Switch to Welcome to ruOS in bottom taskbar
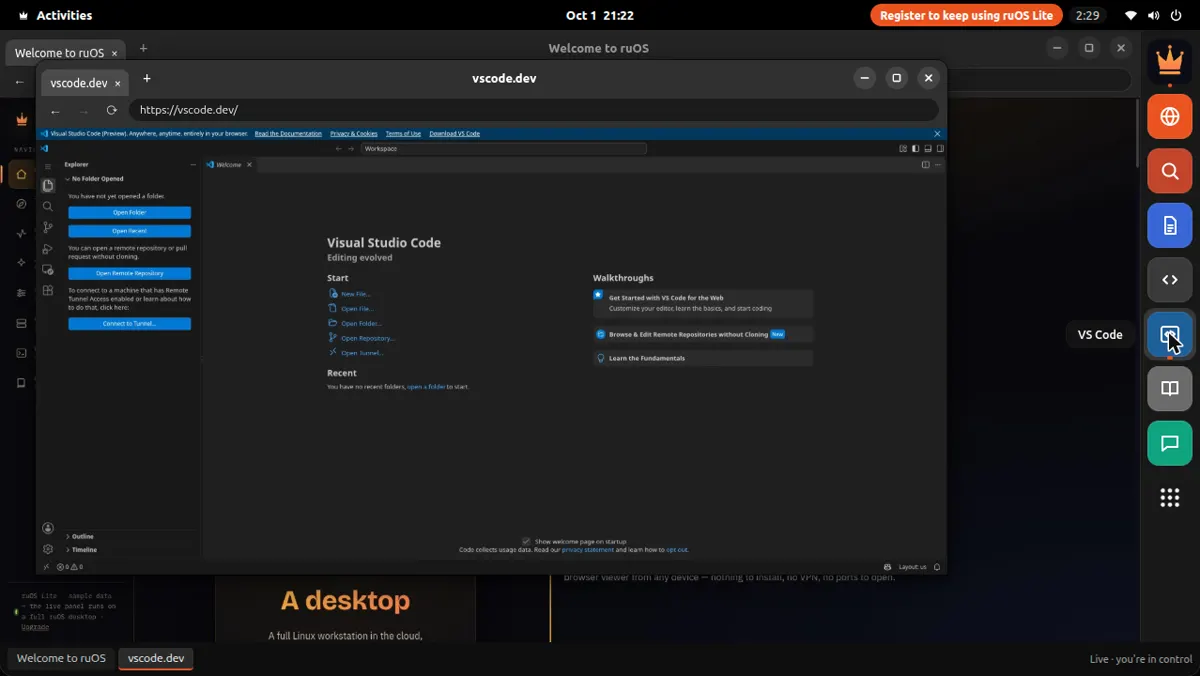The height and width of the screenshot is (676, 1200). (61, 658)
